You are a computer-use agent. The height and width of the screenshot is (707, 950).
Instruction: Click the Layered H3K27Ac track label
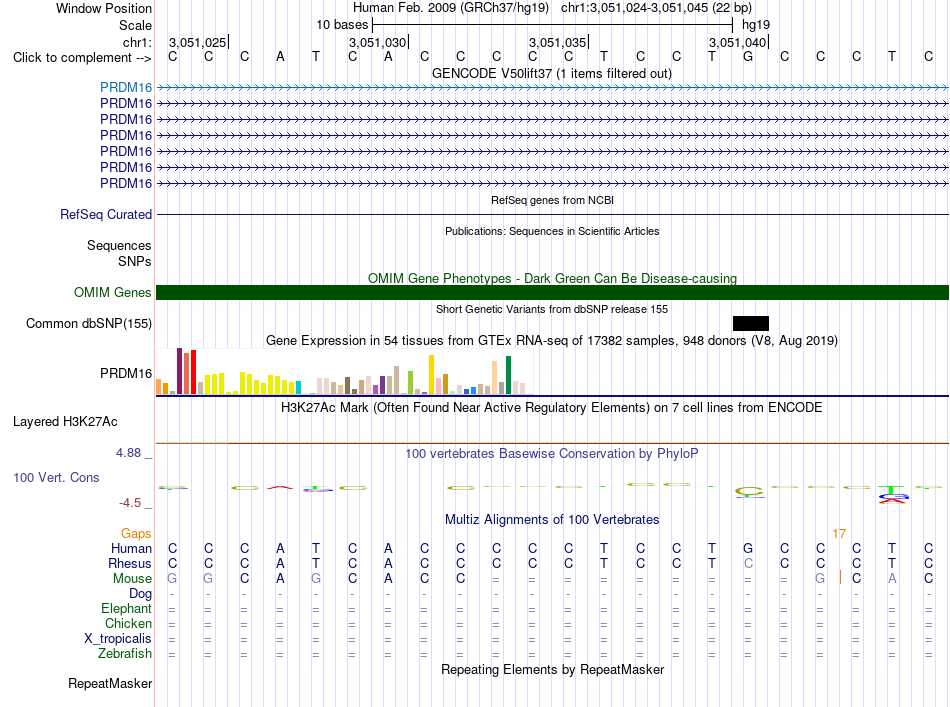coord(65,422)
